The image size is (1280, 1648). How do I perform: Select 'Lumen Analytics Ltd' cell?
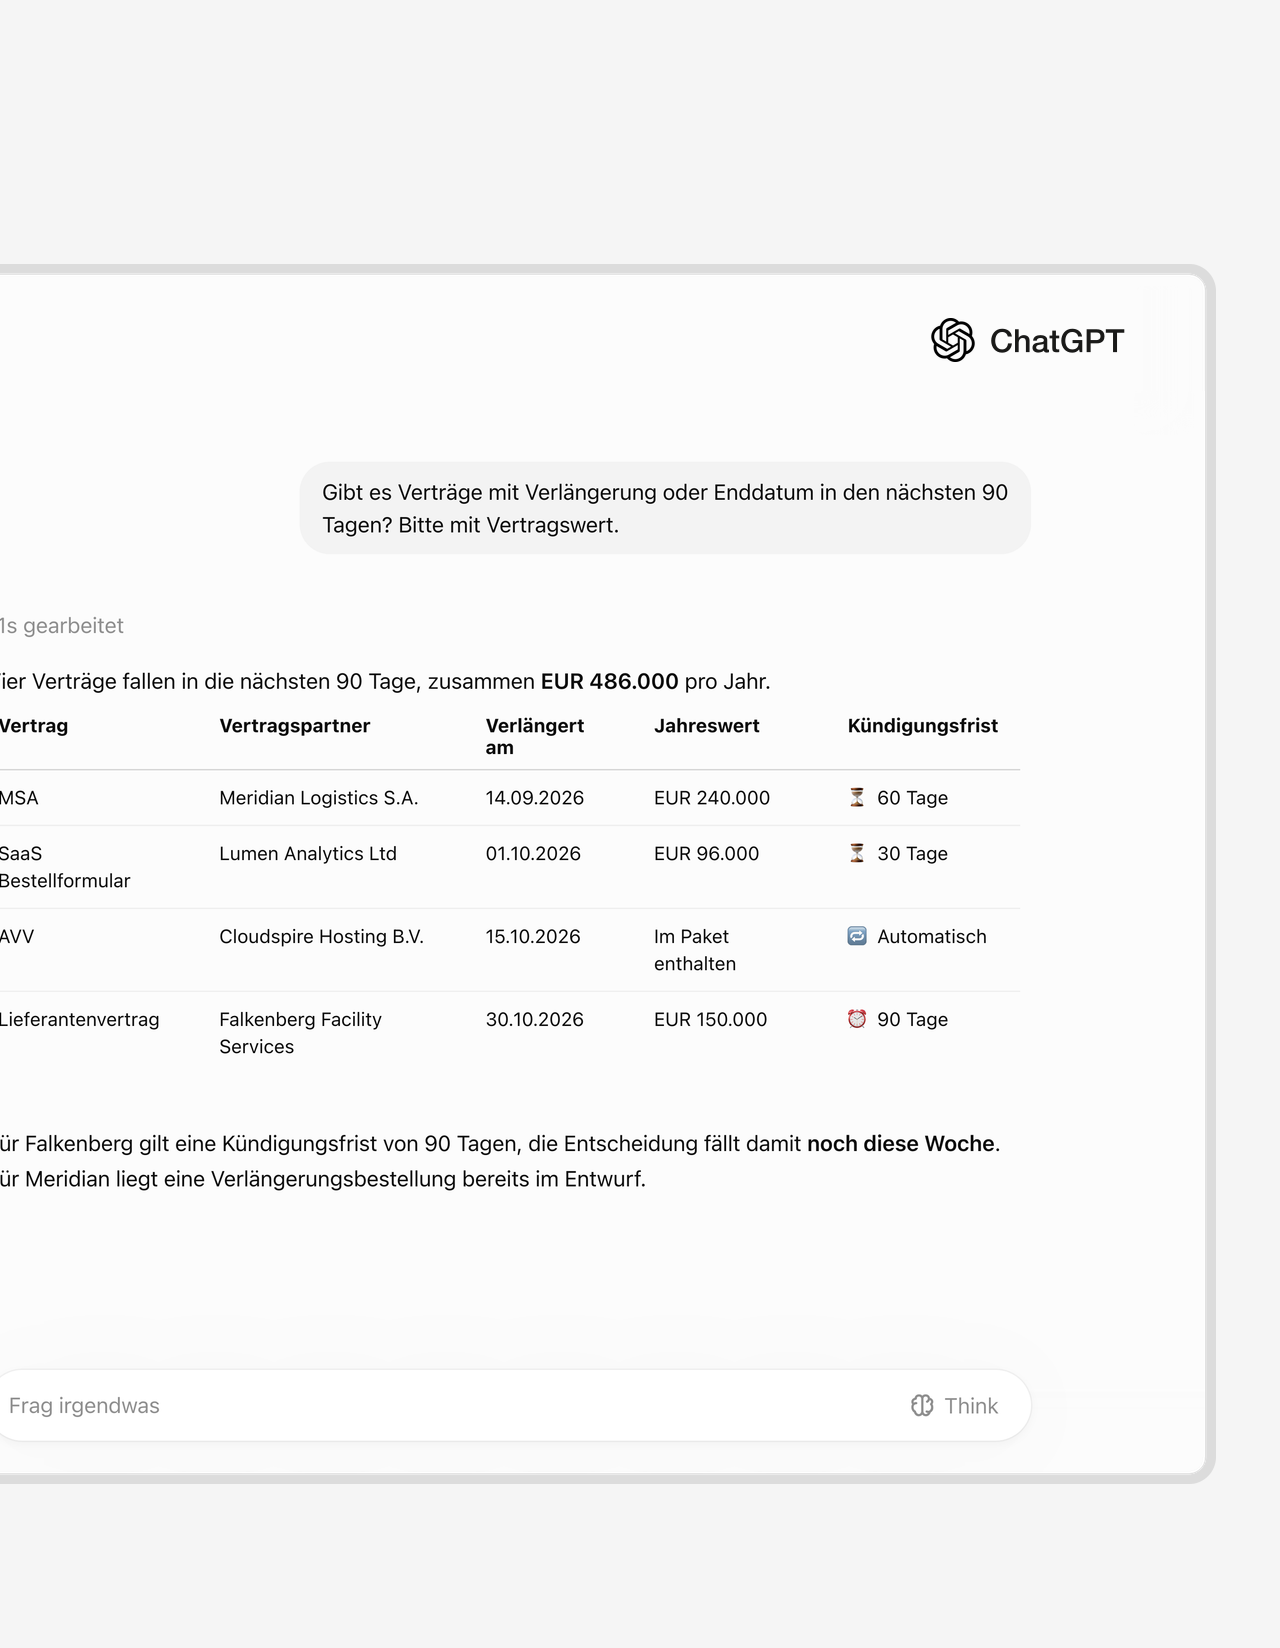coord(308,854)
